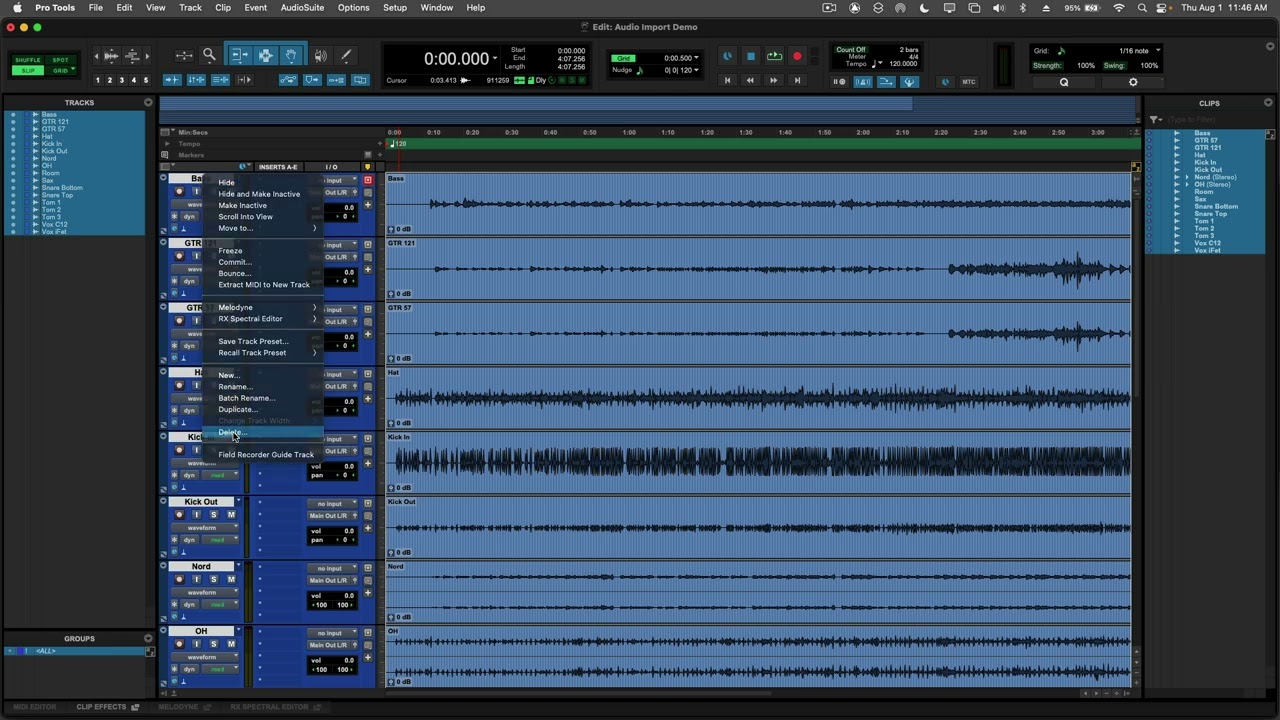Toggle input monitoring on Kick Out track

[x=196, y=515]
